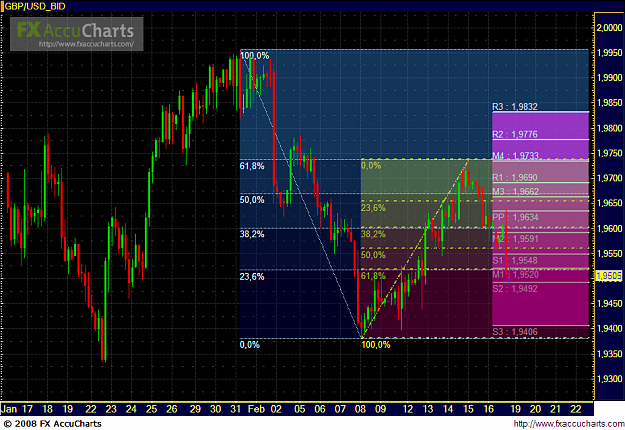Viewport: 625px width, 430px height.
Task: Click the R2 : 1,9776 pivot label
Action: click(x=515, y=134)
